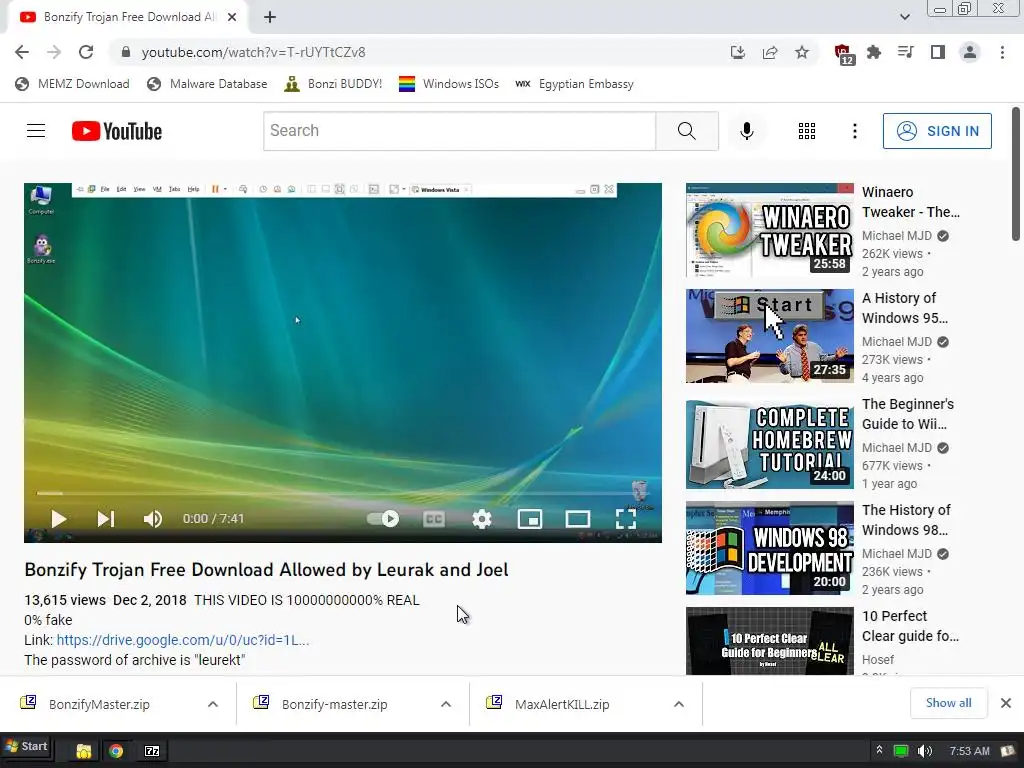The image size is (1024, 768).
Task: Switch to theater mode
Action: pos(577,519)
